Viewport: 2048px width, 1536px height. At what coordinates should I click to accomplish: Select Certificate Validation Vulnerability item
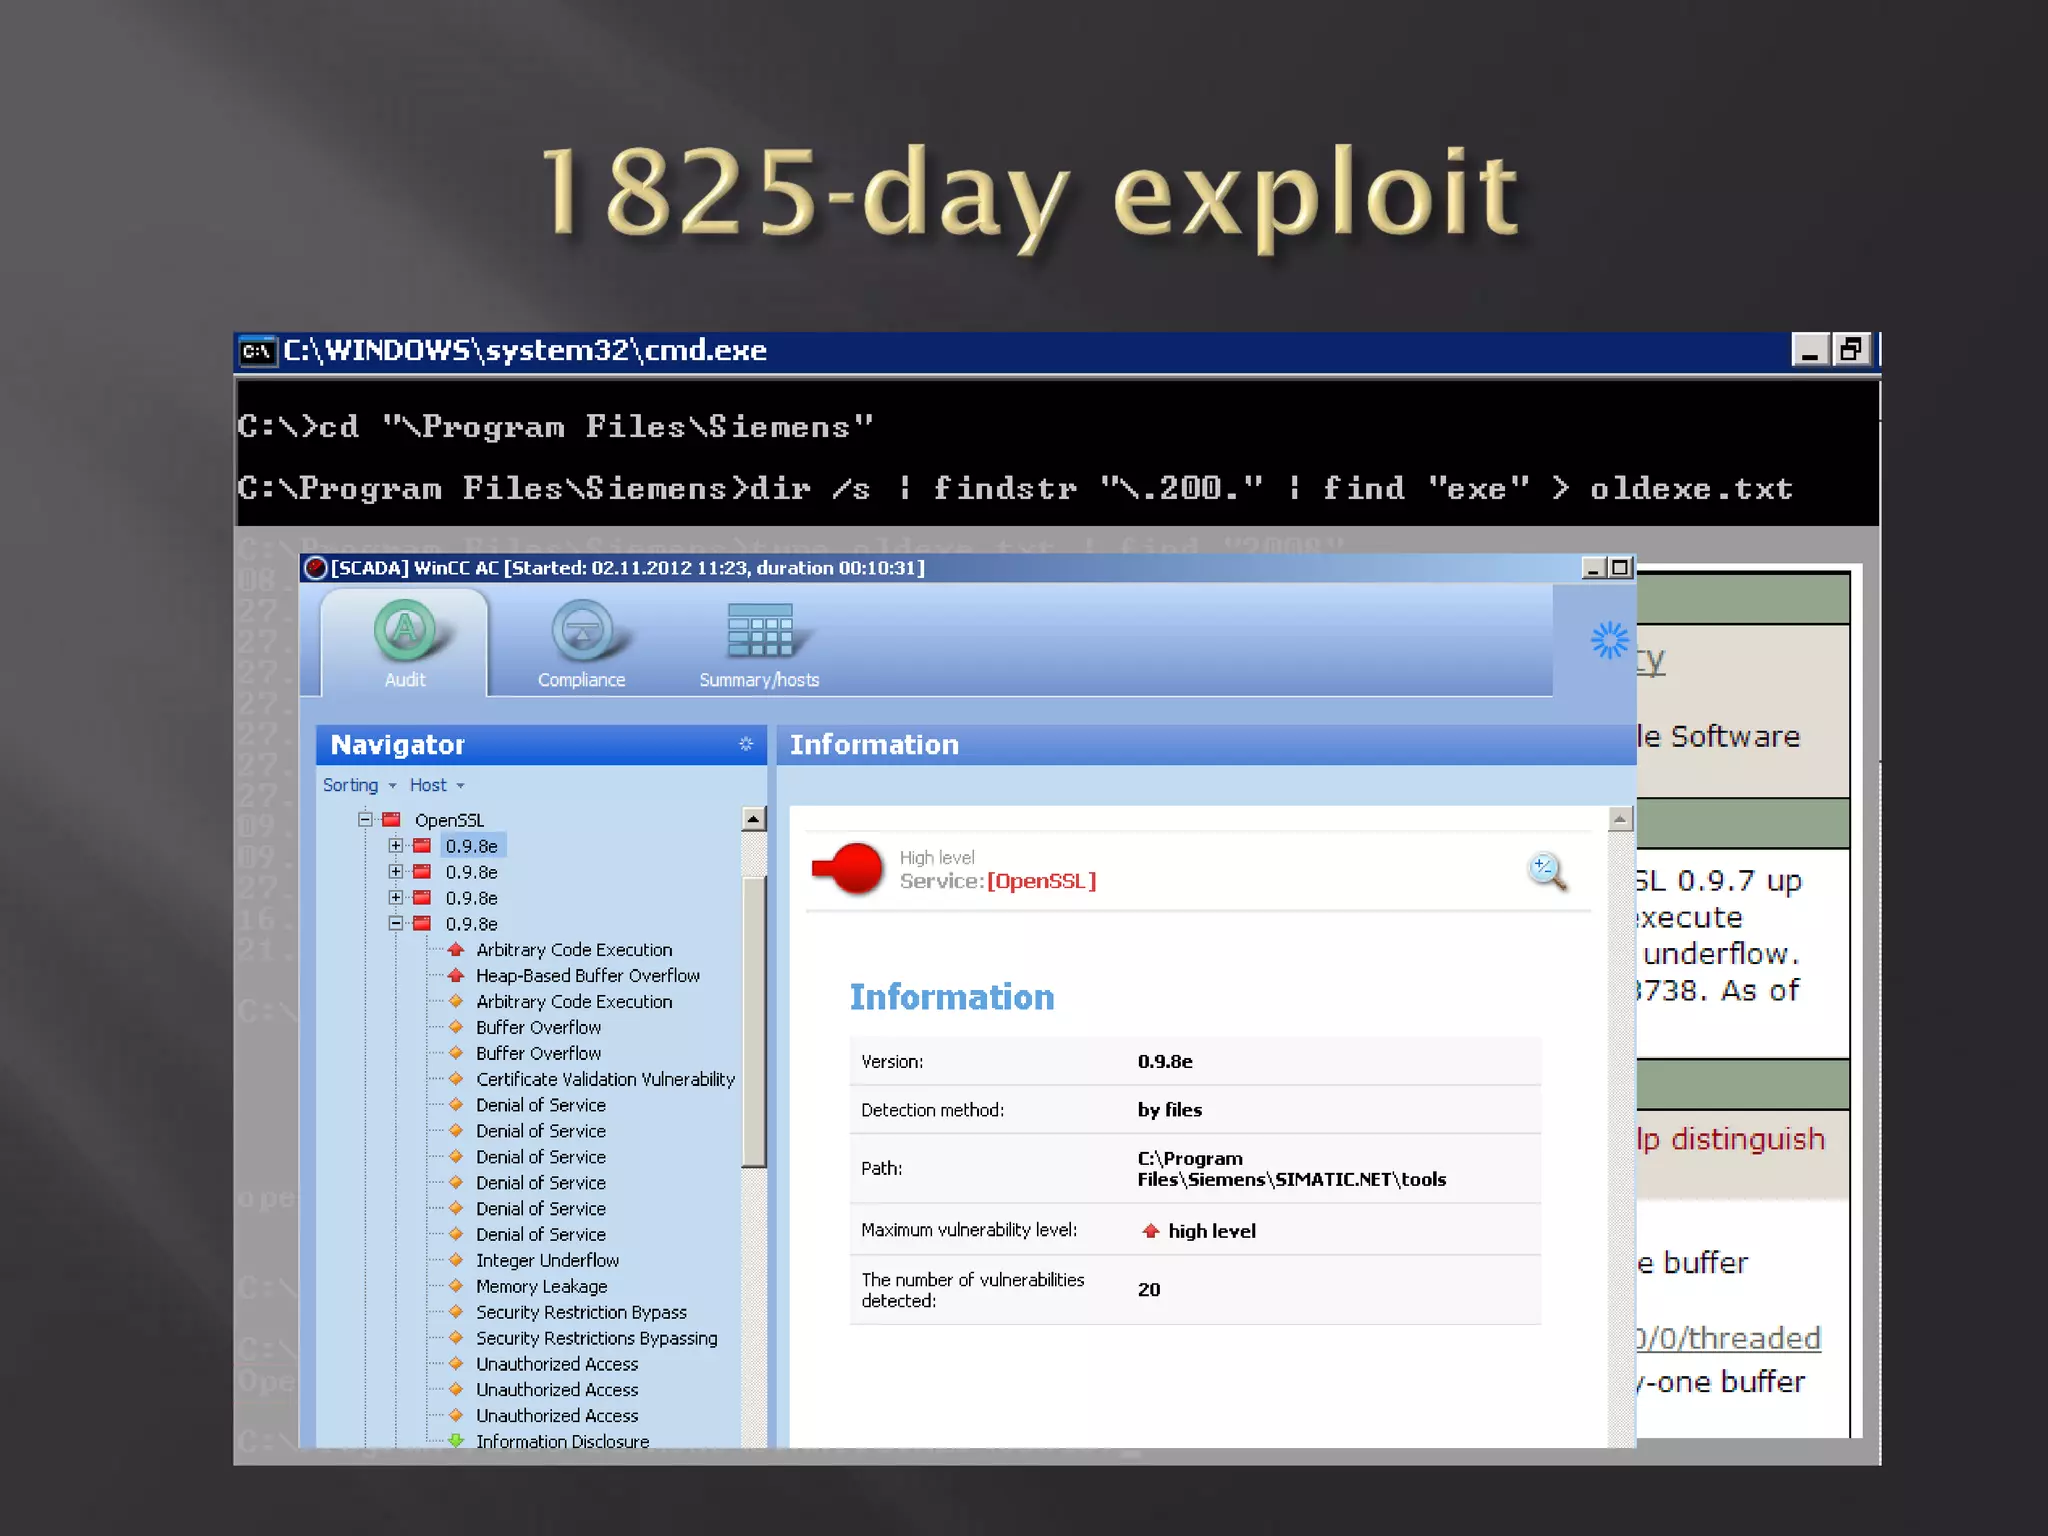click(x=605, y=1080)
